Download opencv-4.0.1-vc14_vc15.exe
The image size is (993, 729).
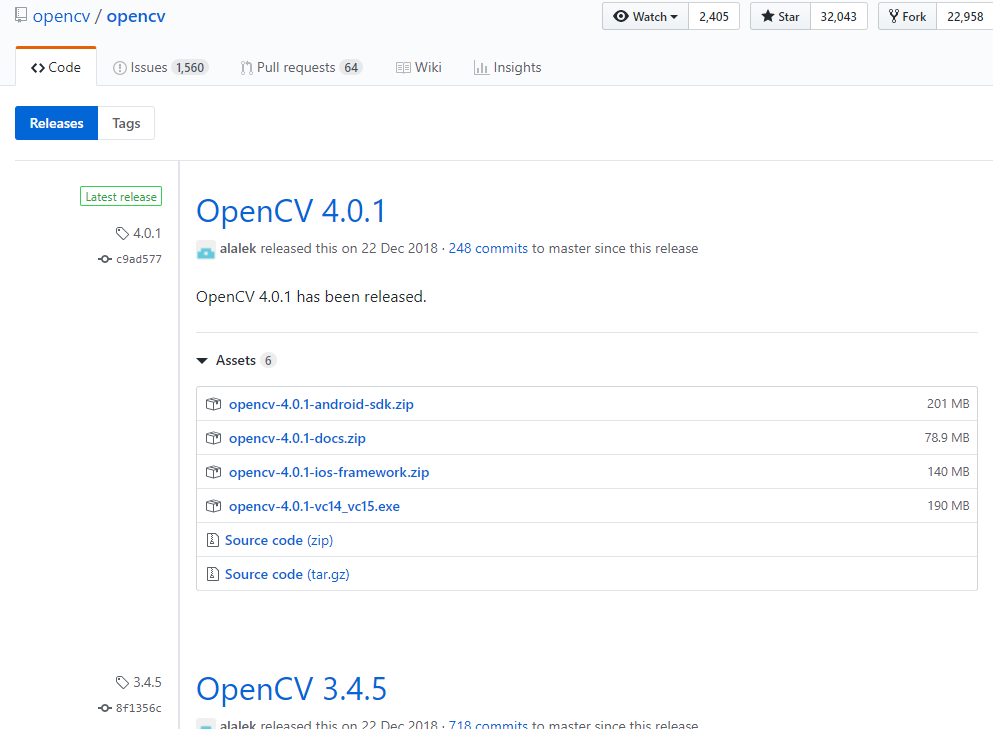tap(314, 507)
